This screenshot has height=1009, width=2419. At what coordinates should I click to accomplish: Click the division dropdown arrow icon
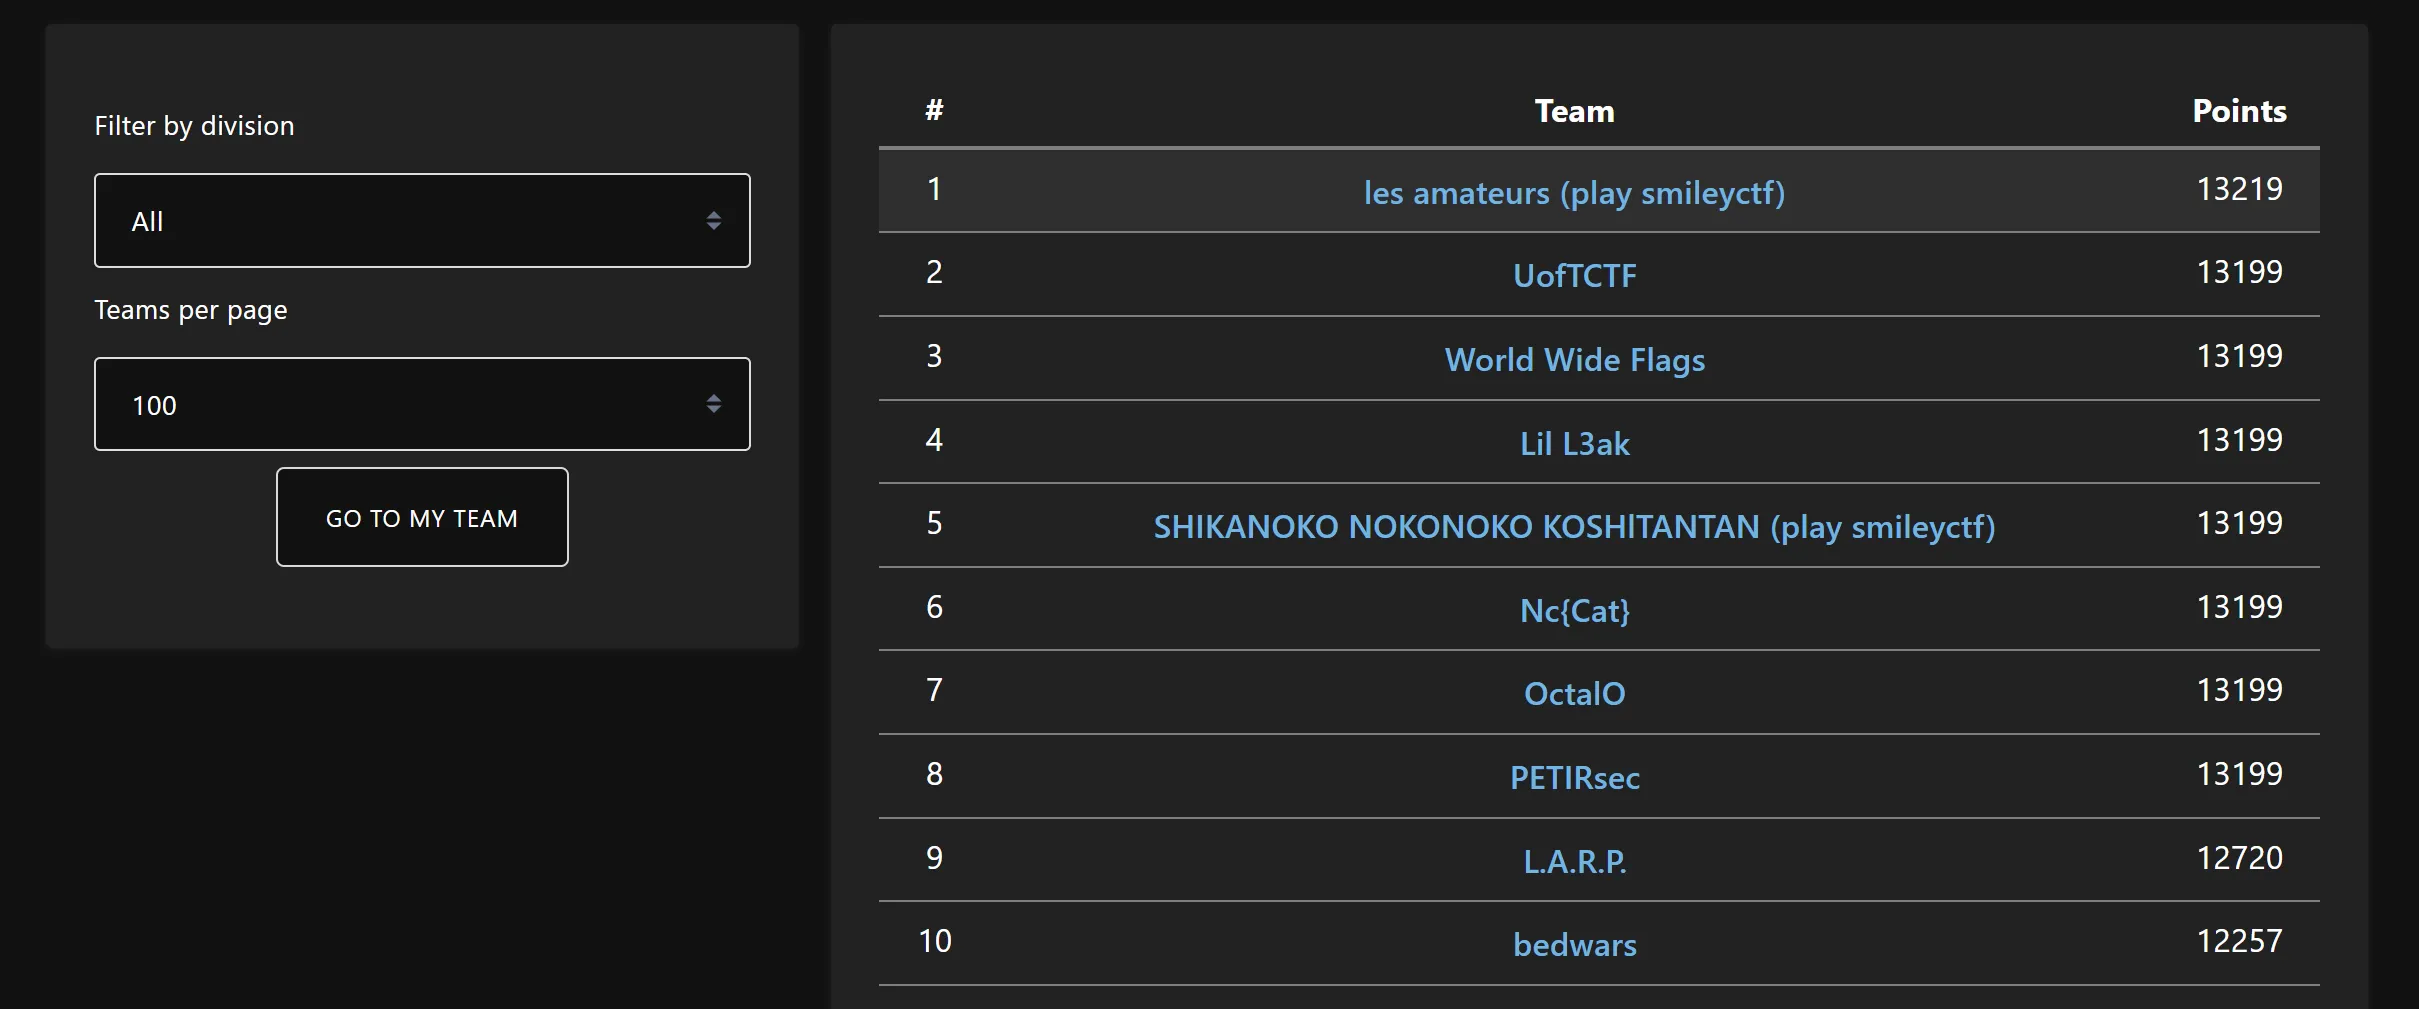(x=713, y=221)
